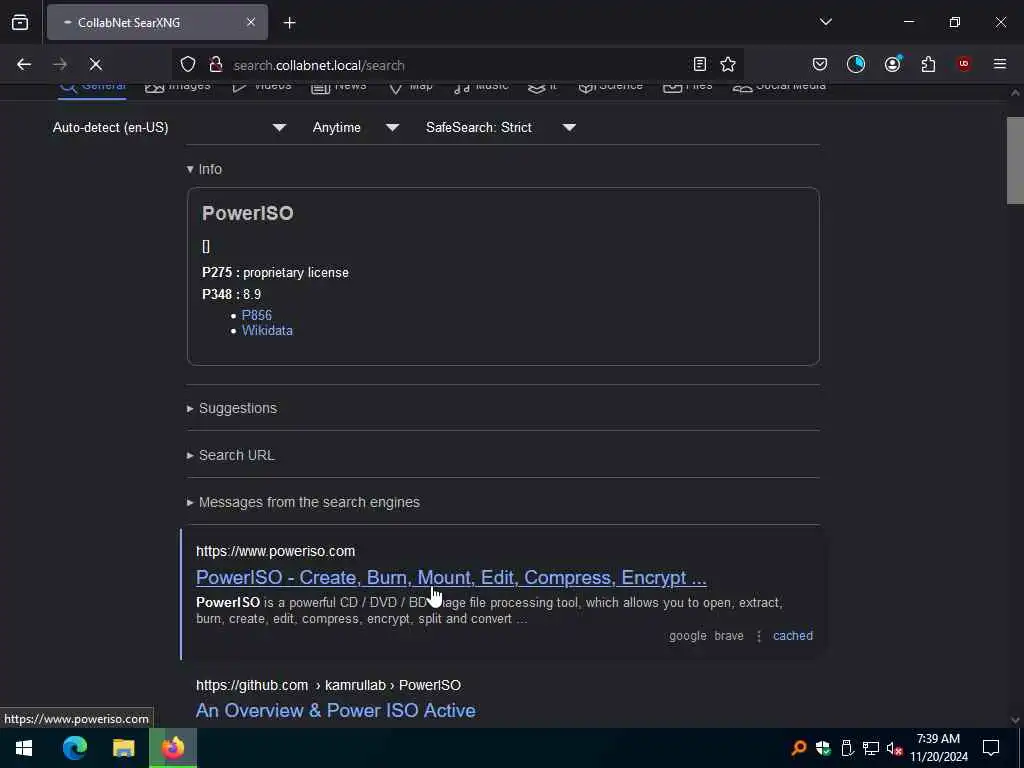Open Windows Security tray icon
1024x768 pixels.
pos(823,748)
